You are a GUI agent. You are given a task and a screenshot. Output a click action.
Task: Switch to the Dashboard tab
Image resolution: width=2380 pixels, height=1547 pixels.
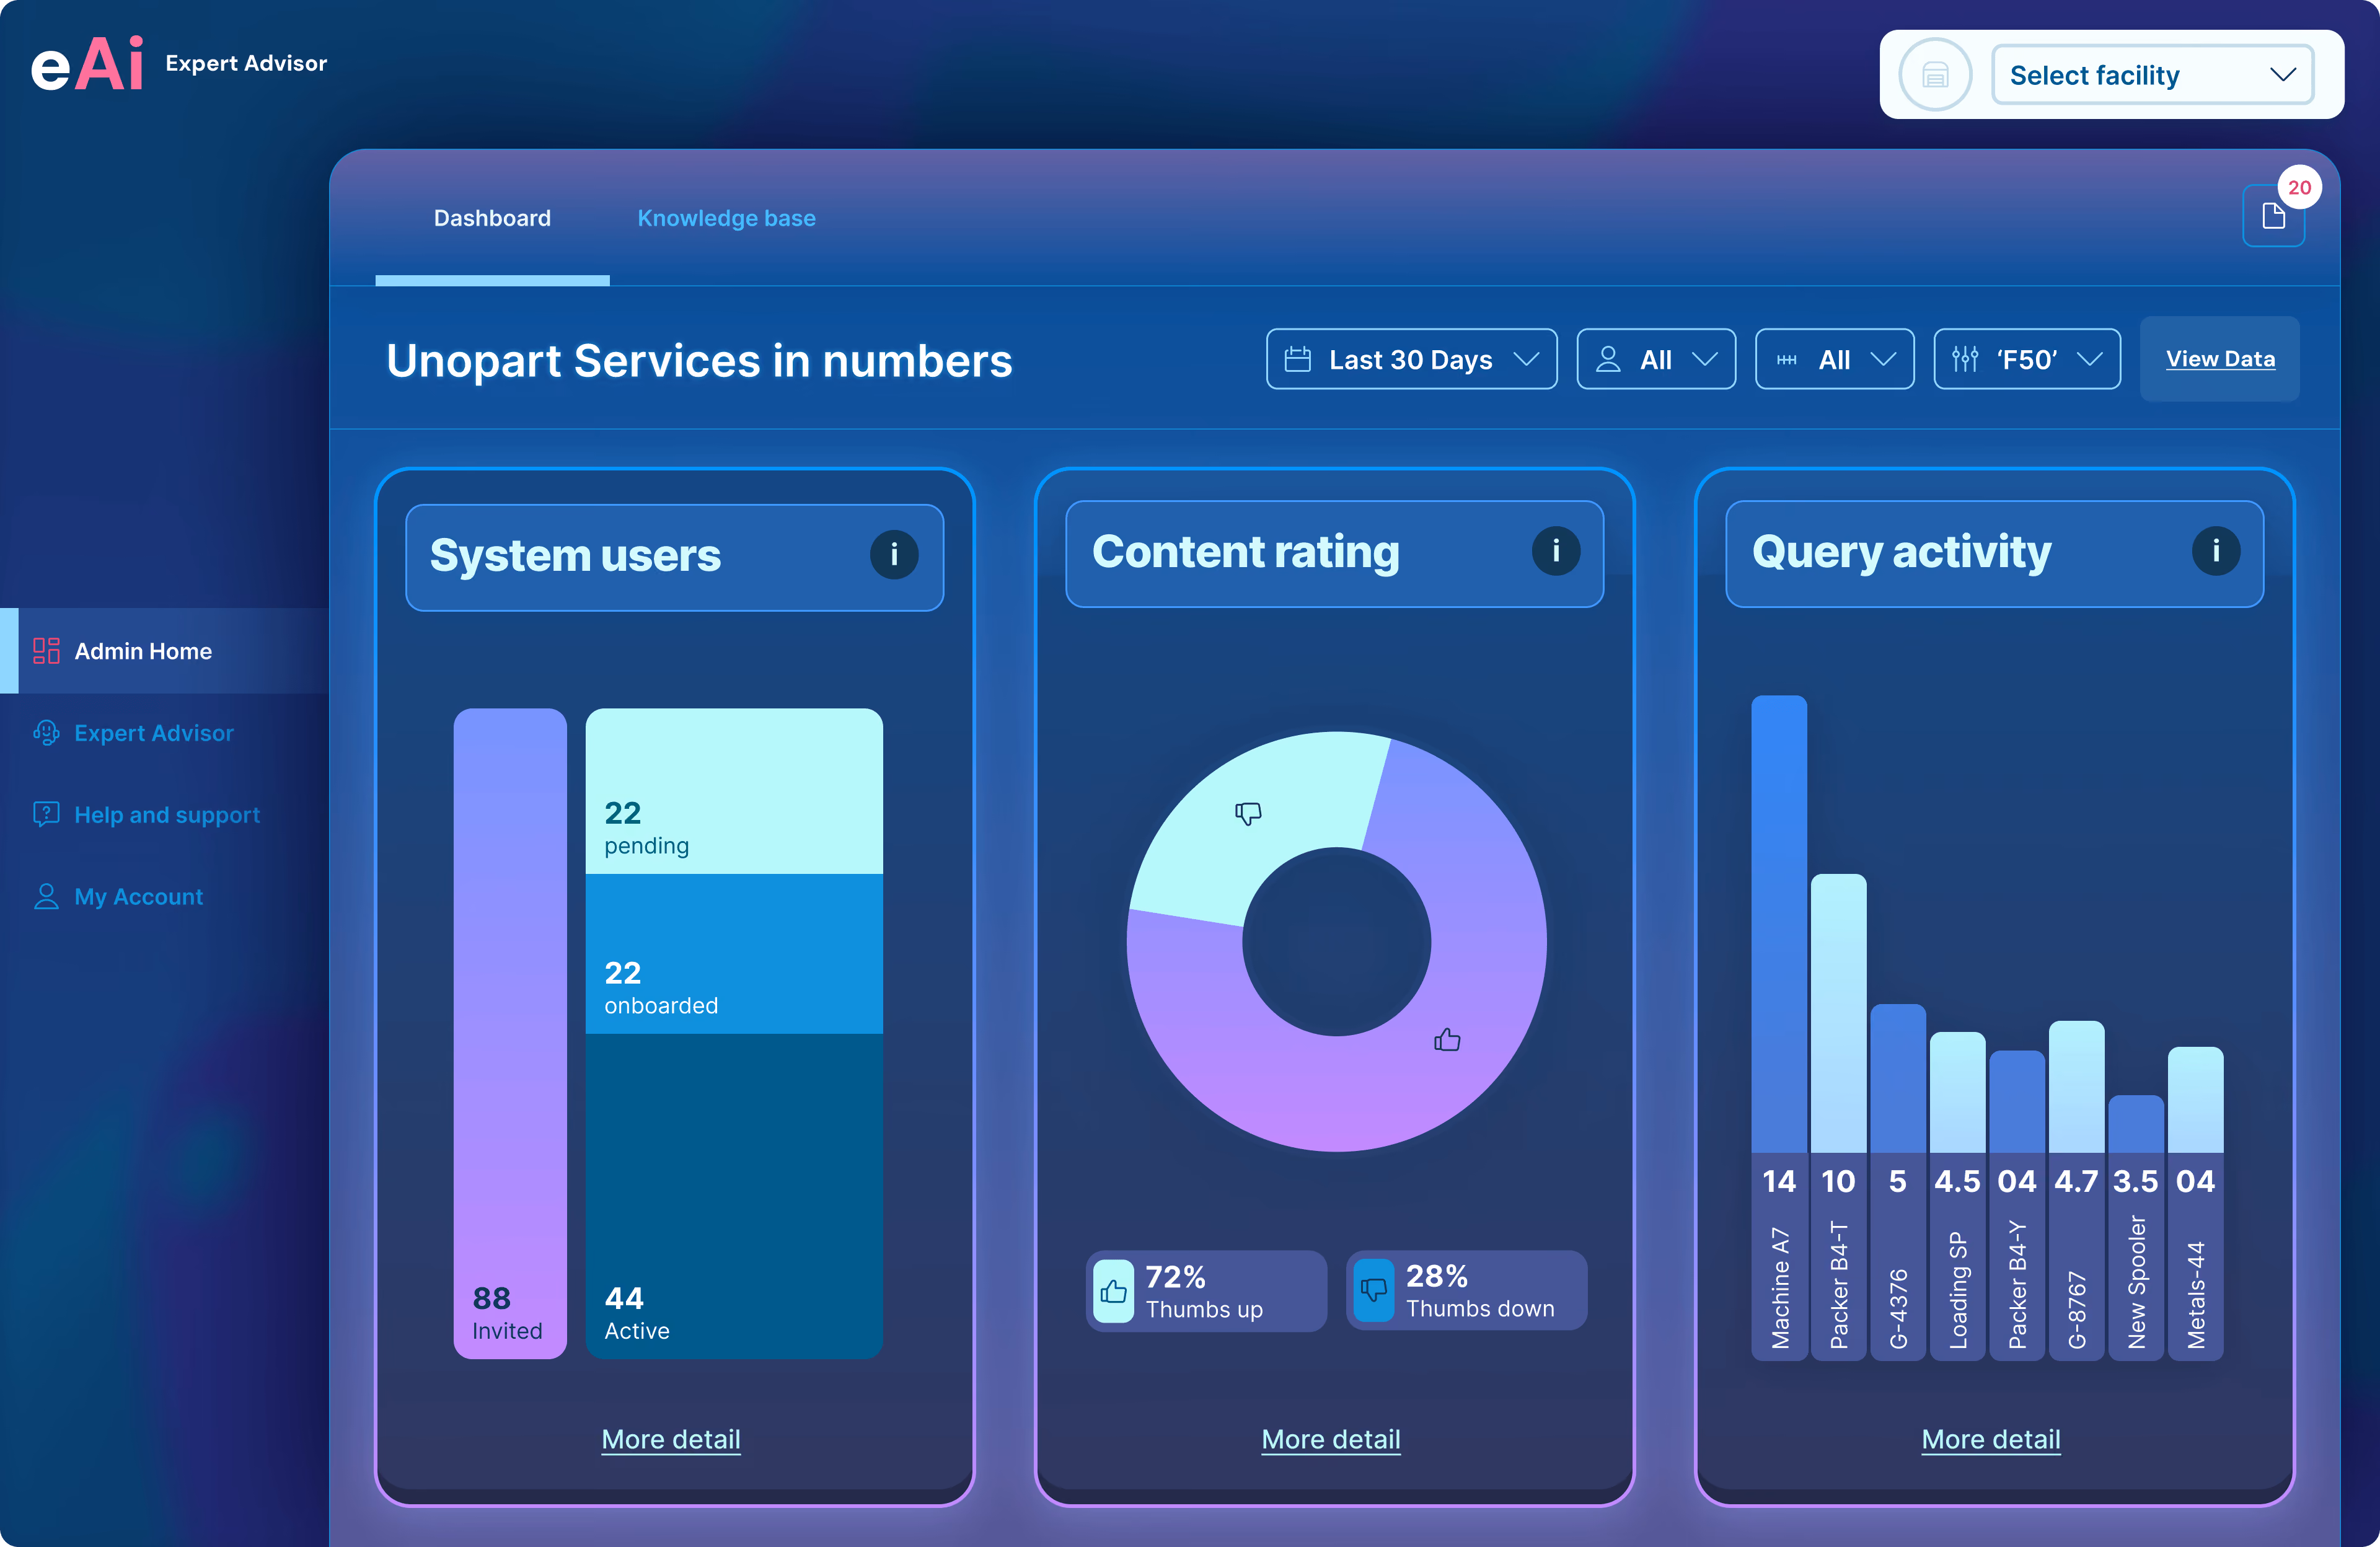click(492, 218)
